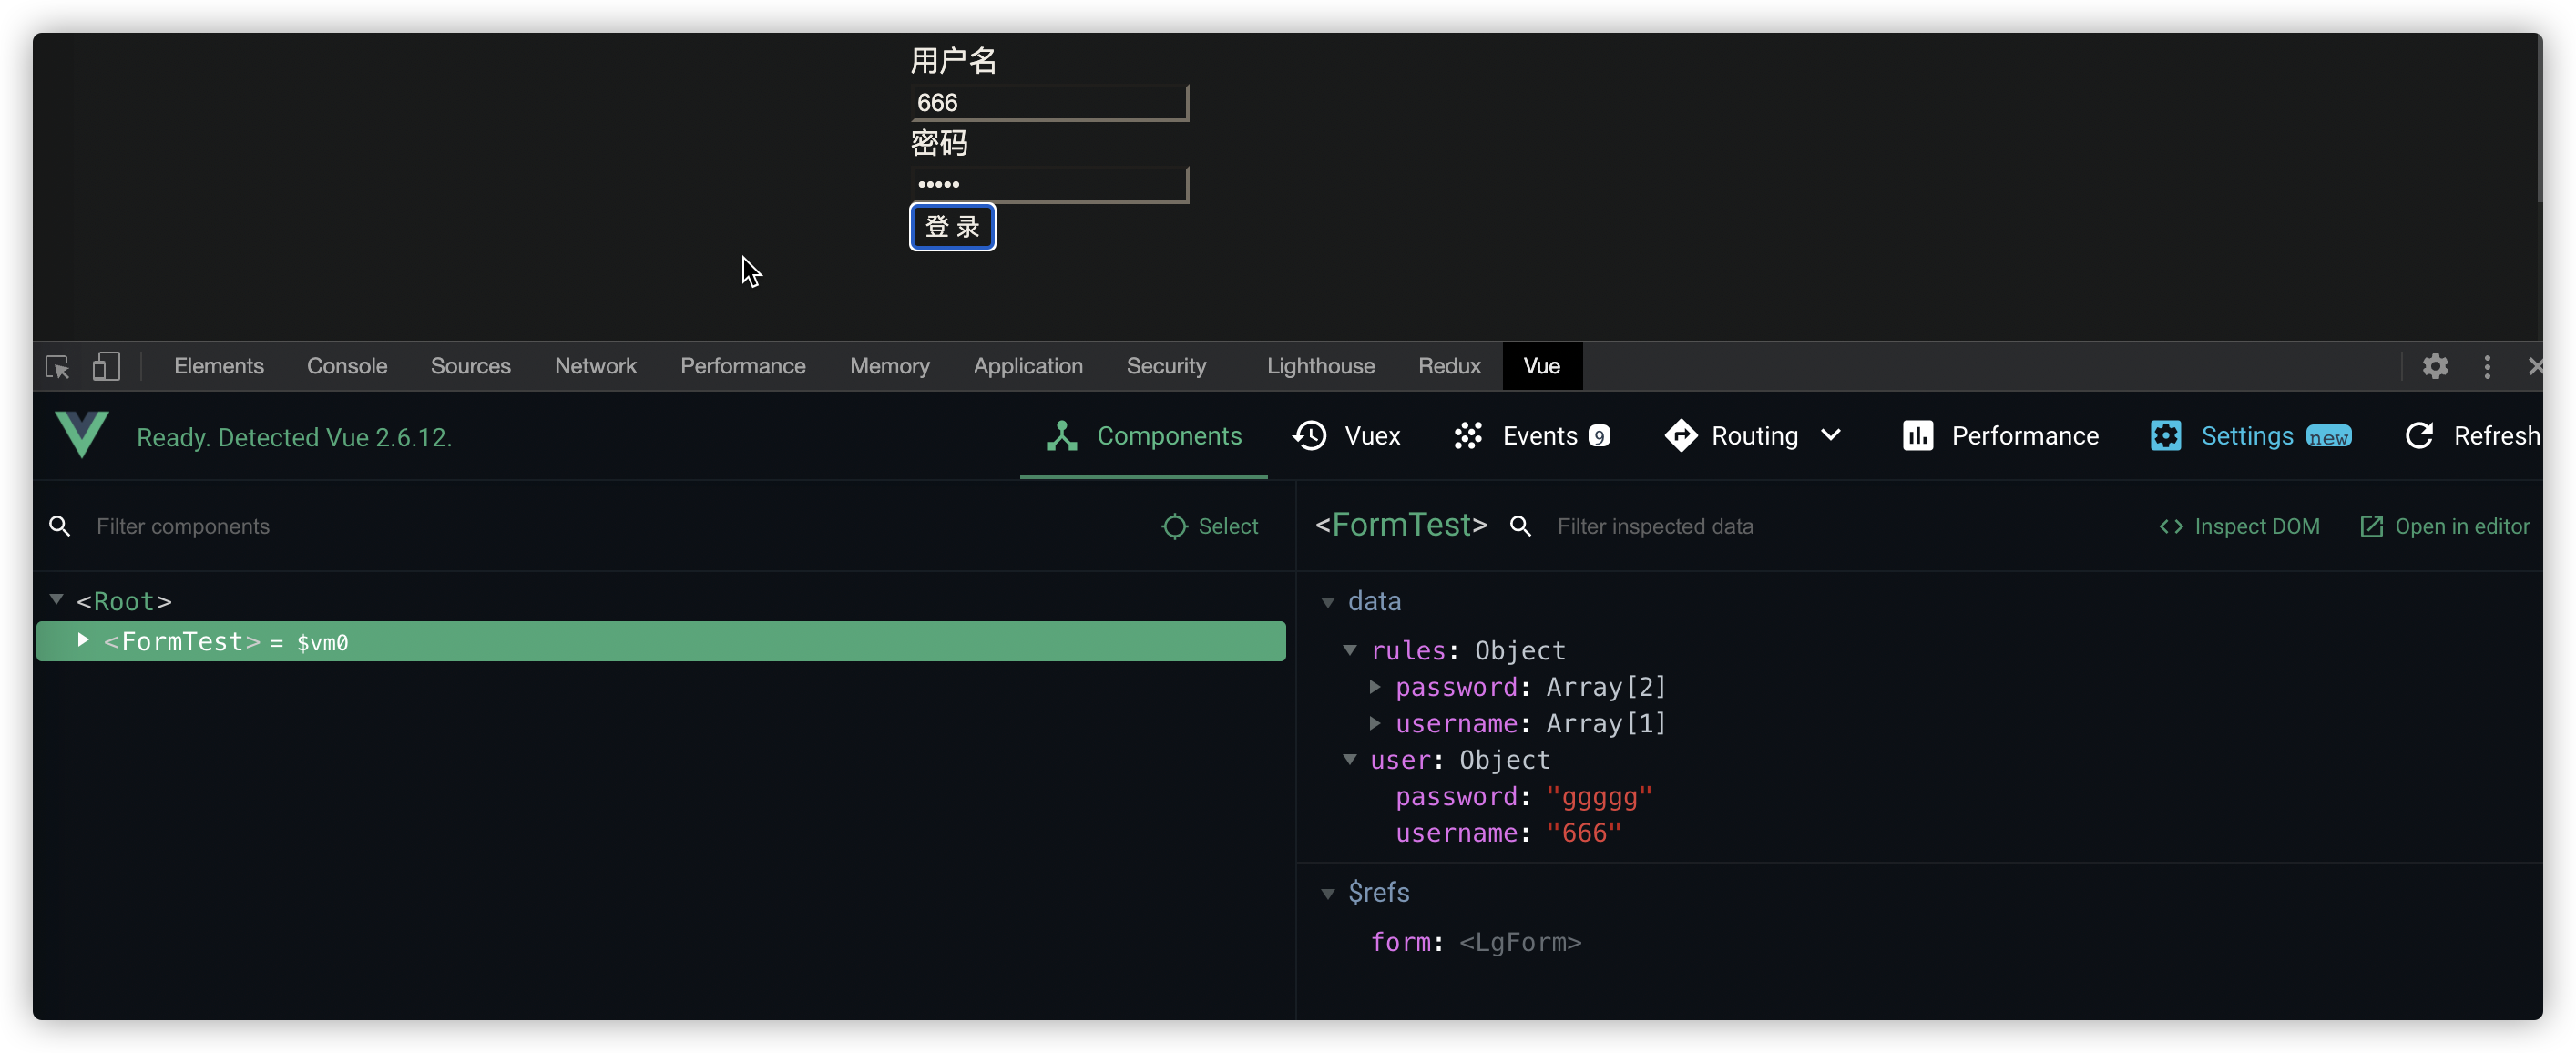Open DevTools settings gear icon
The height and width of the screenshot is (1053, 2576).
[x=2435, y=367]
